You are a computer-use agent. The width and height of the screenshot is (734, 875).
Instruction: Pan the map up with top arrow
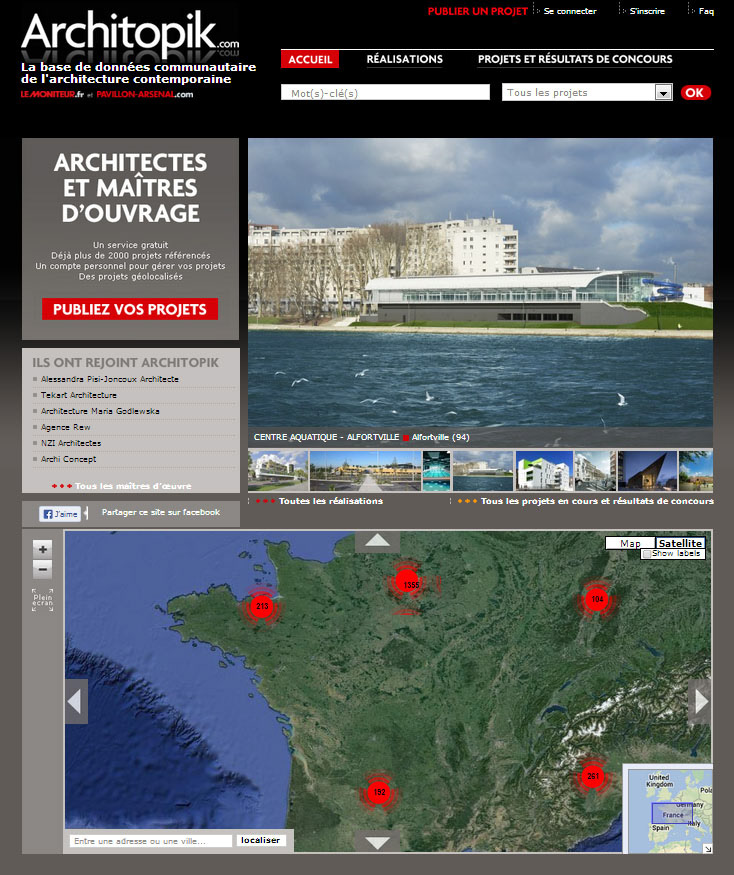[377, 541]
